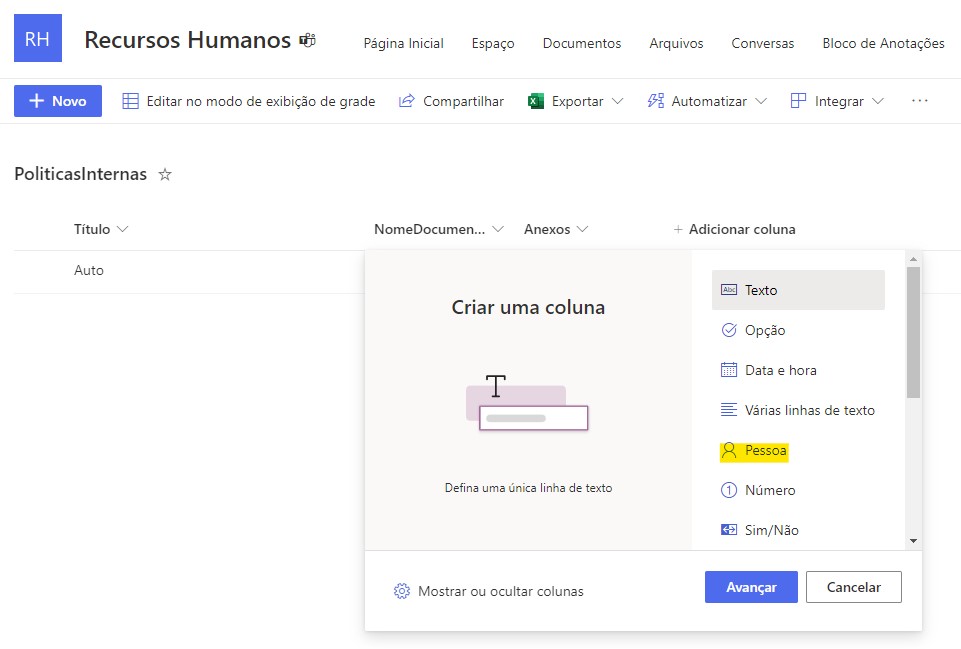This screenshot has height=649, width=961.
Task: Click the Cancelar button
Action: 853,587
